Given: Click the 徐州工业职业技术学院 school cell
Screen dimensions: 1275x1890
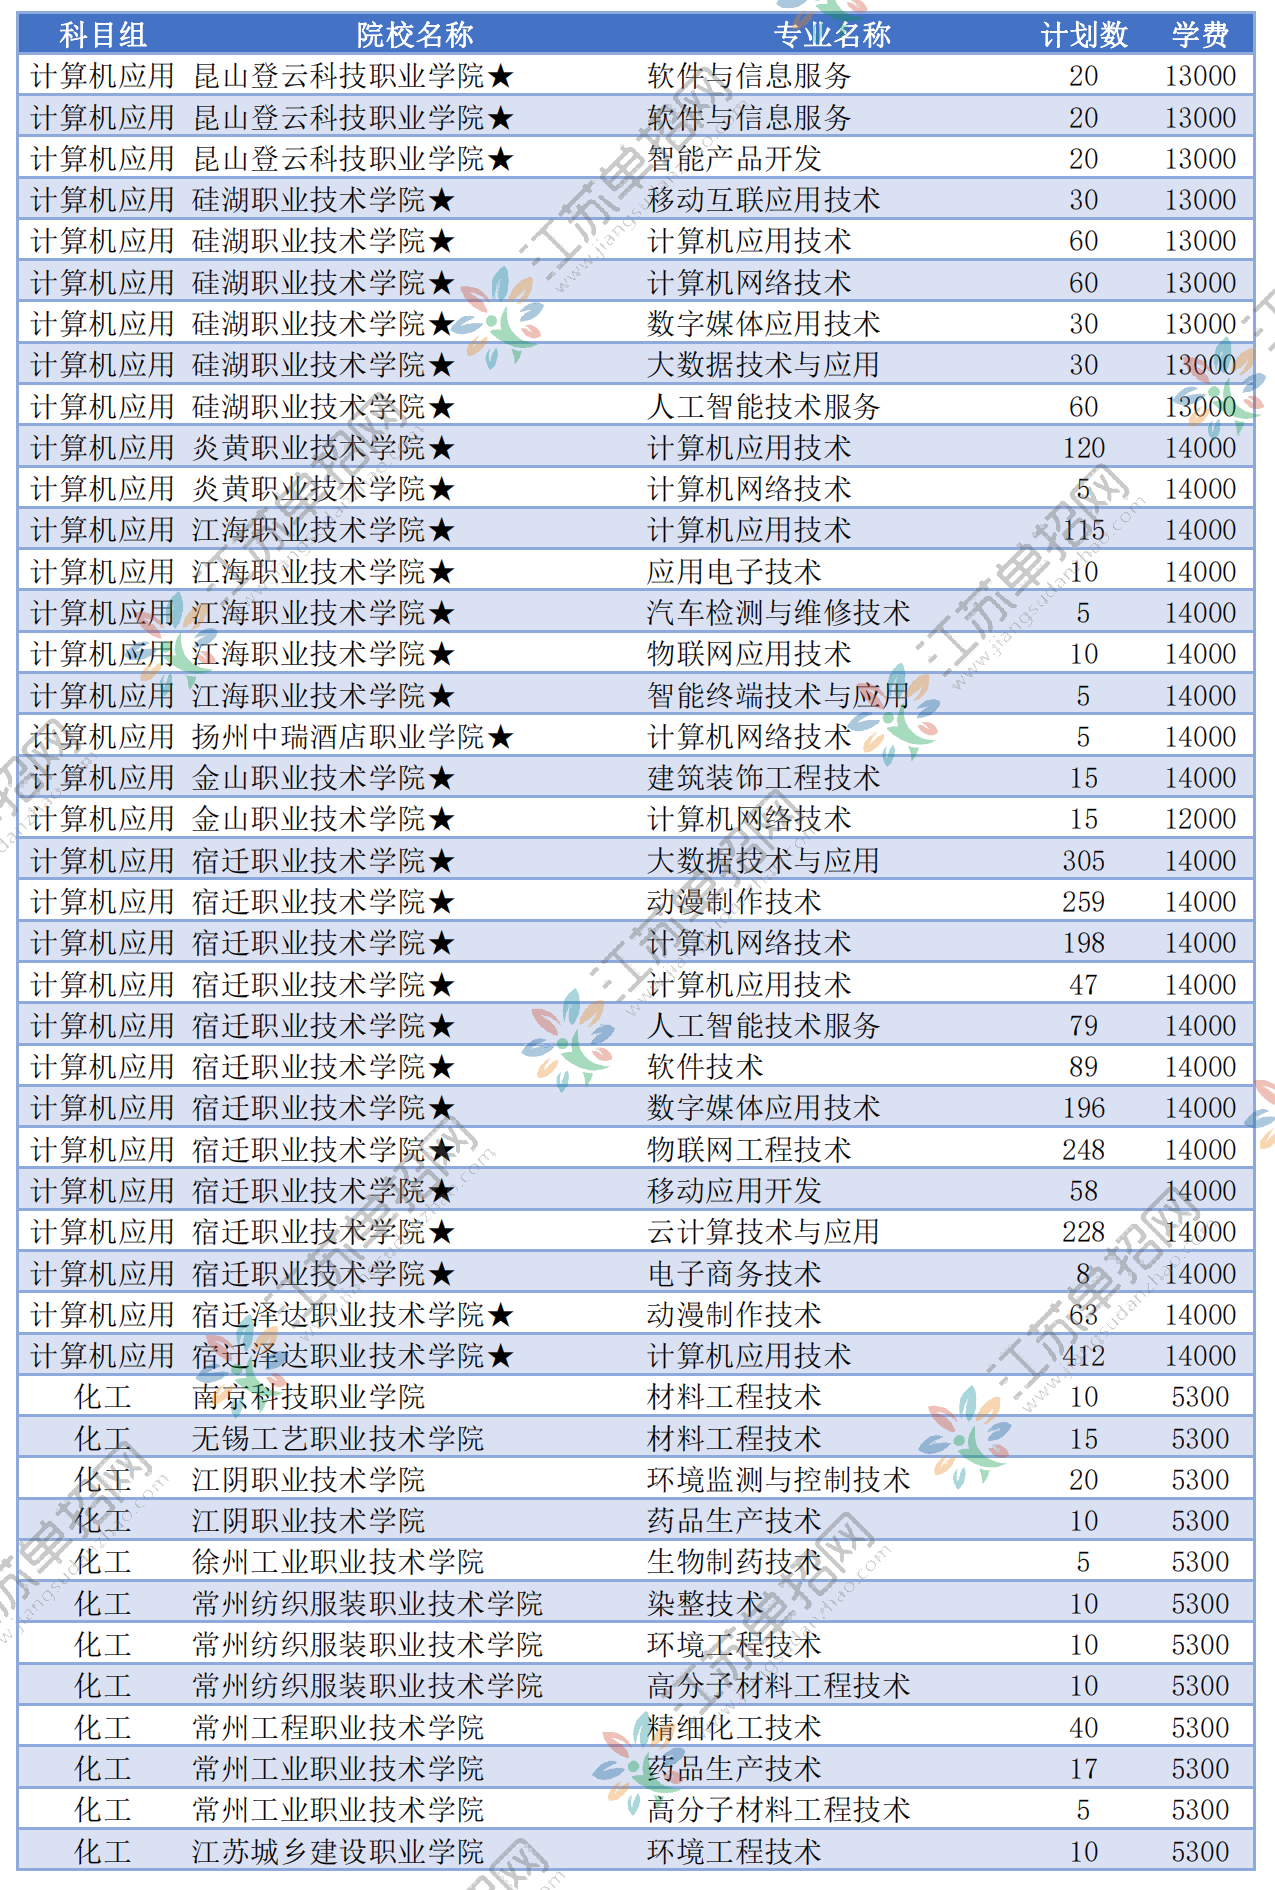Looking at the screenshot, I should coord(338,1562).
